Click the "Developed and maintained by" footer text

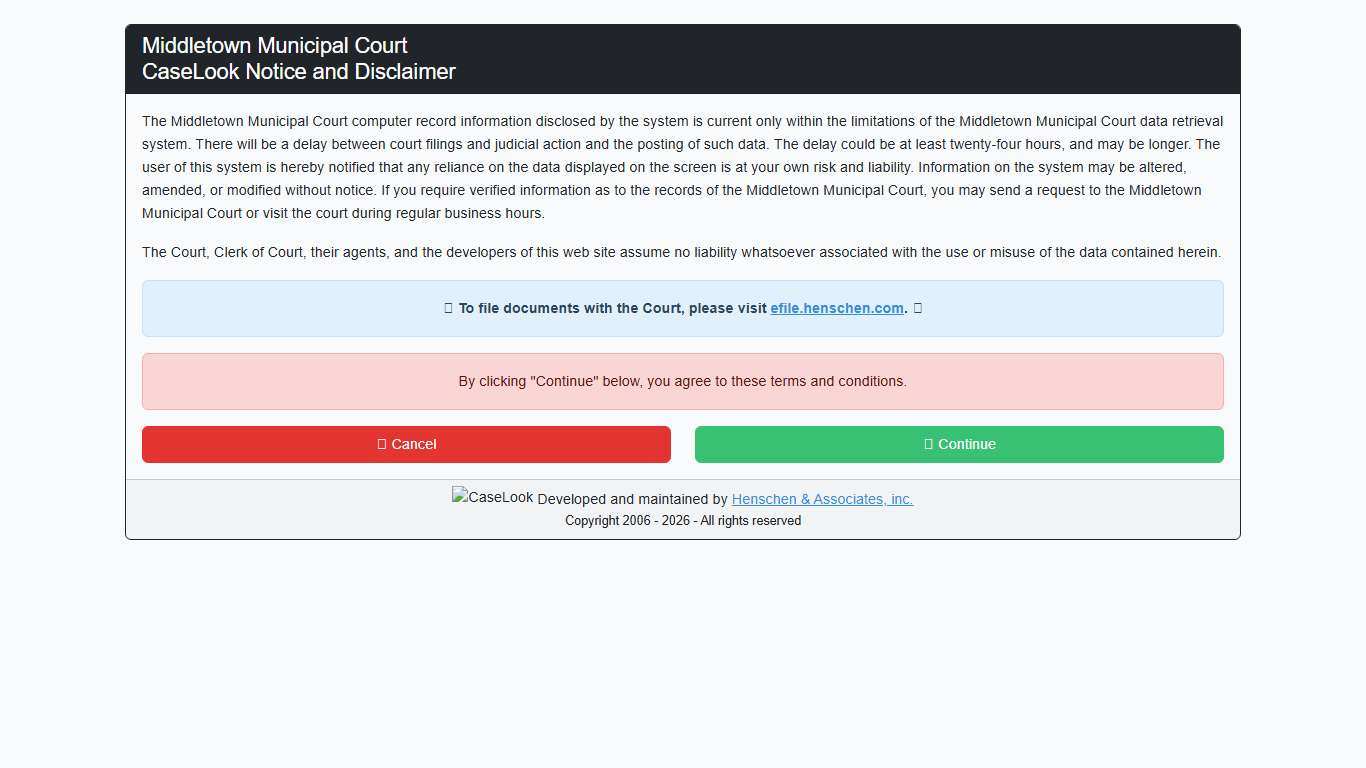click(632, 499)
